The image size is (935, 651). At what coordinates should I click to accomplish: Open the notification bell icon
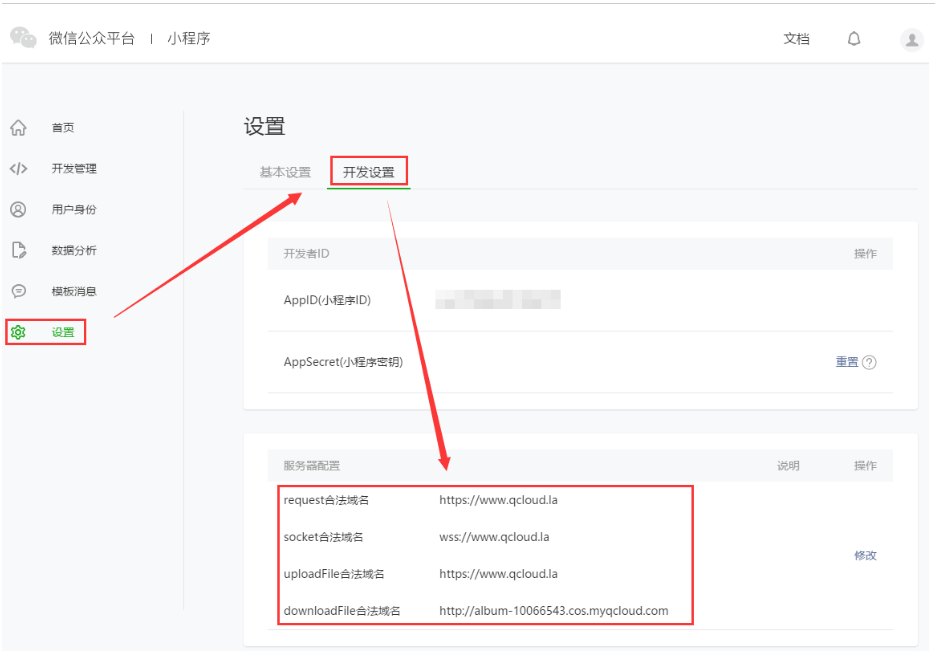coord(854,39)
